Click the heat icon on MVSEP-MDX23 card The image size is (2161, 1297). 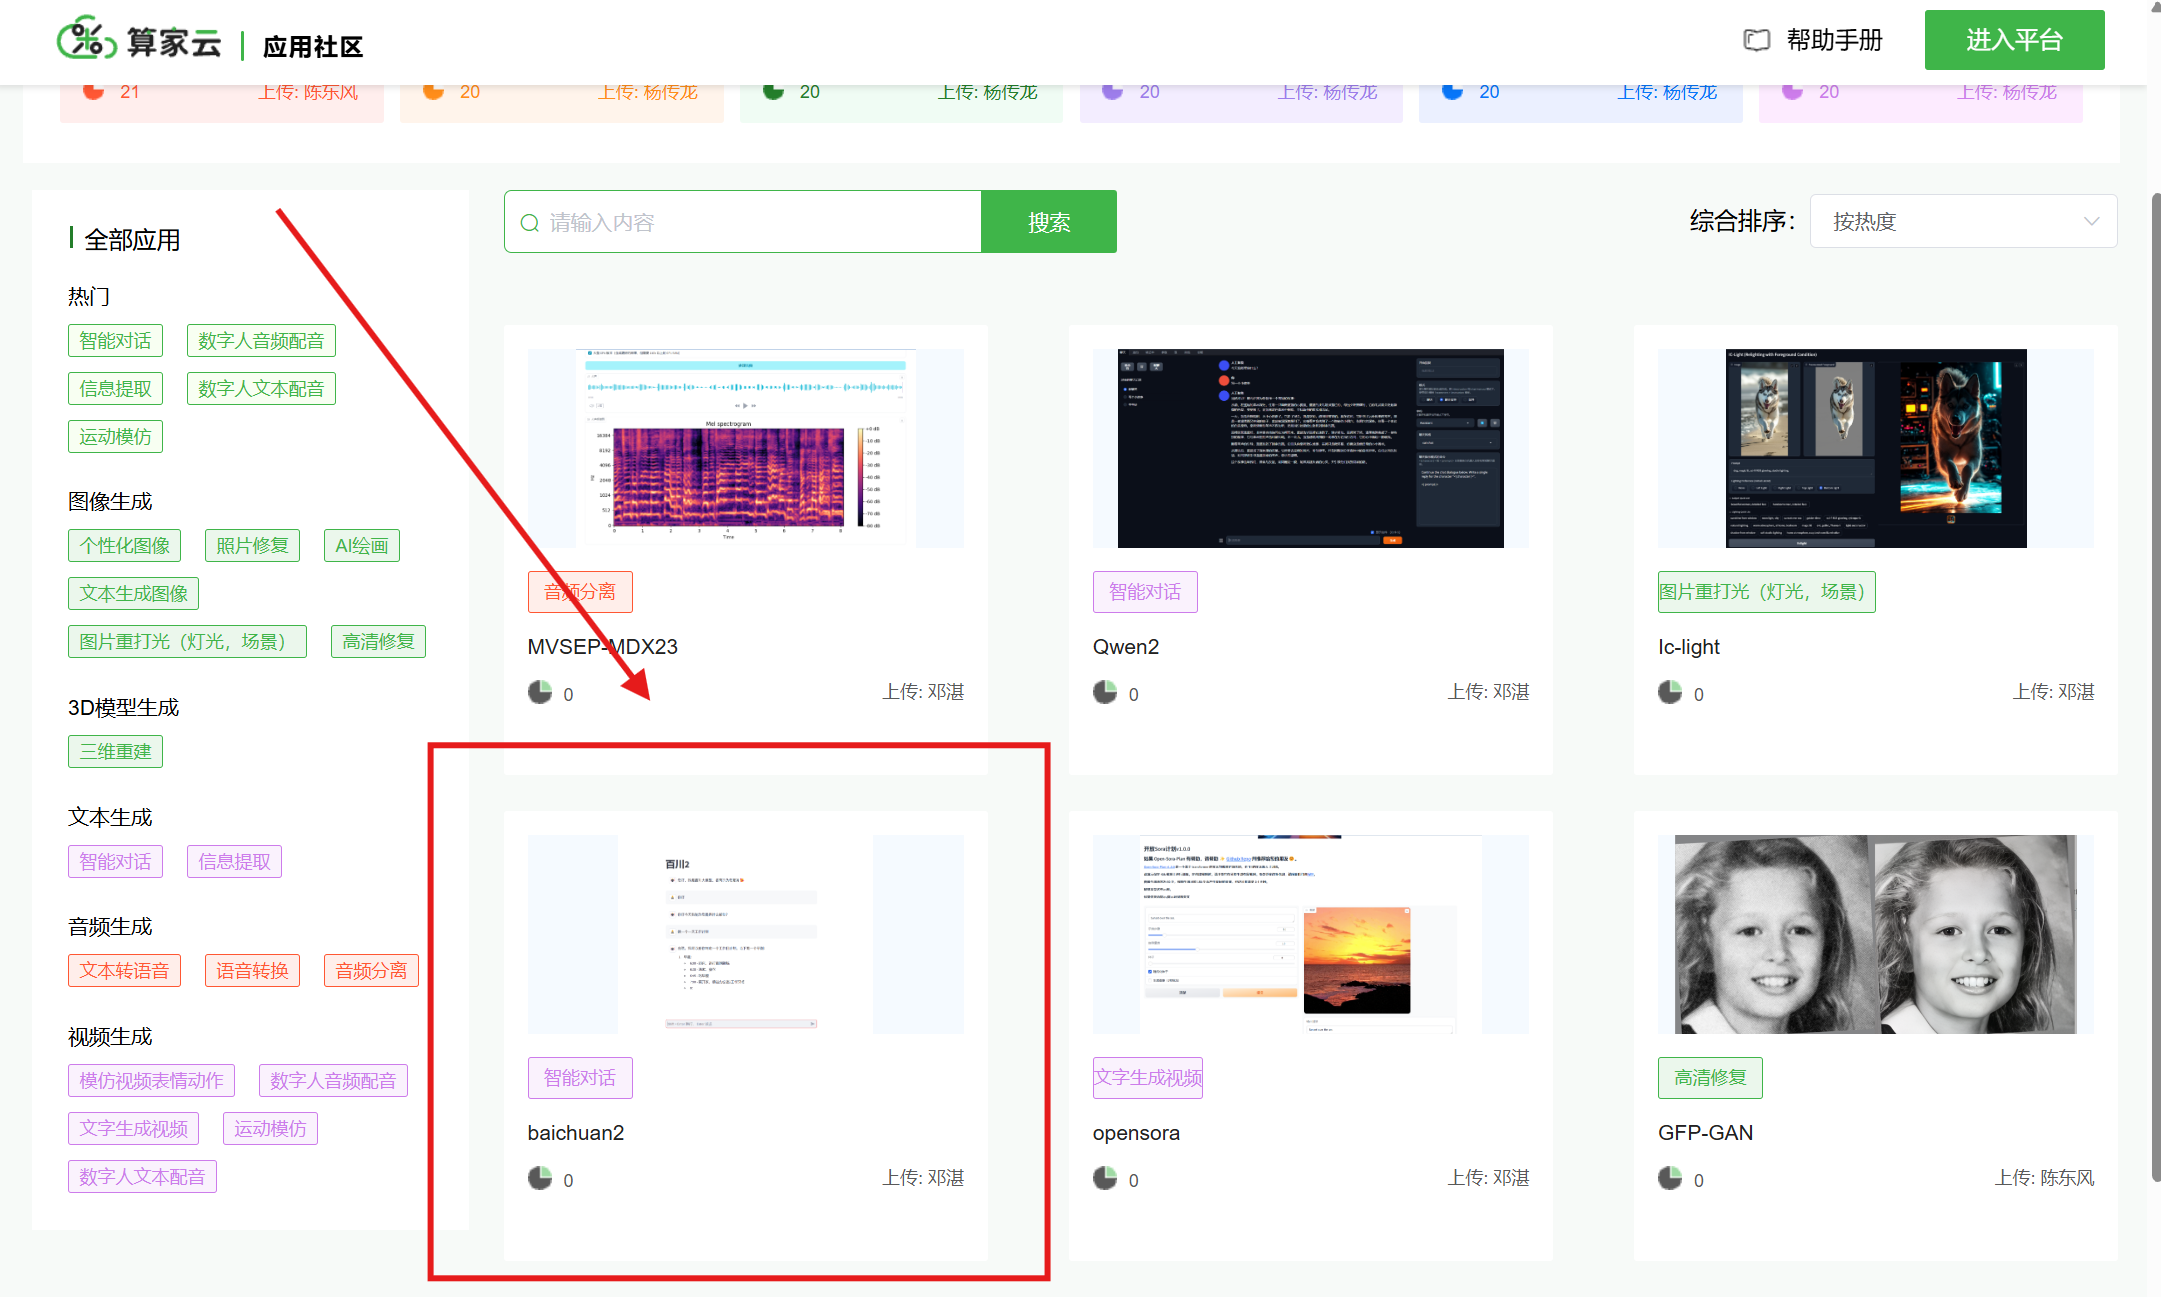coord(540,692)
